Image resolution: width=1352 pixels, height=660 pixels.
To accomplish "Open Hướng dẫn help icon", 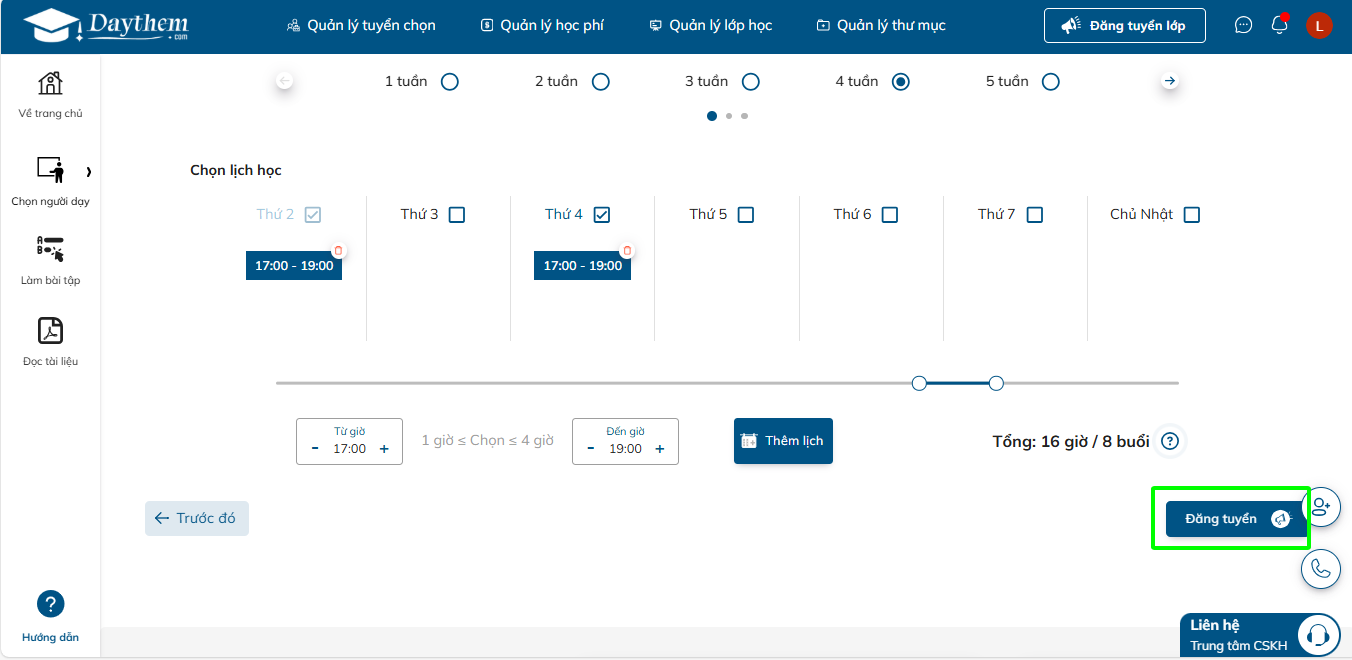I will click(50, 604).
